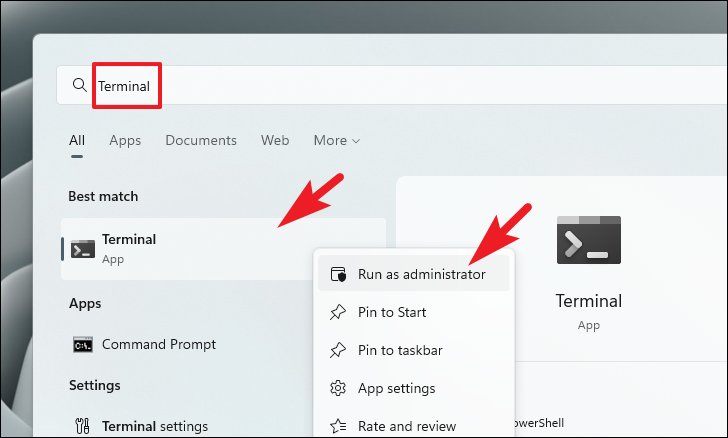The width and height of the screenshot is (728, 438).
Task: Click the Run as administrator shield icon
Action: 338,274
